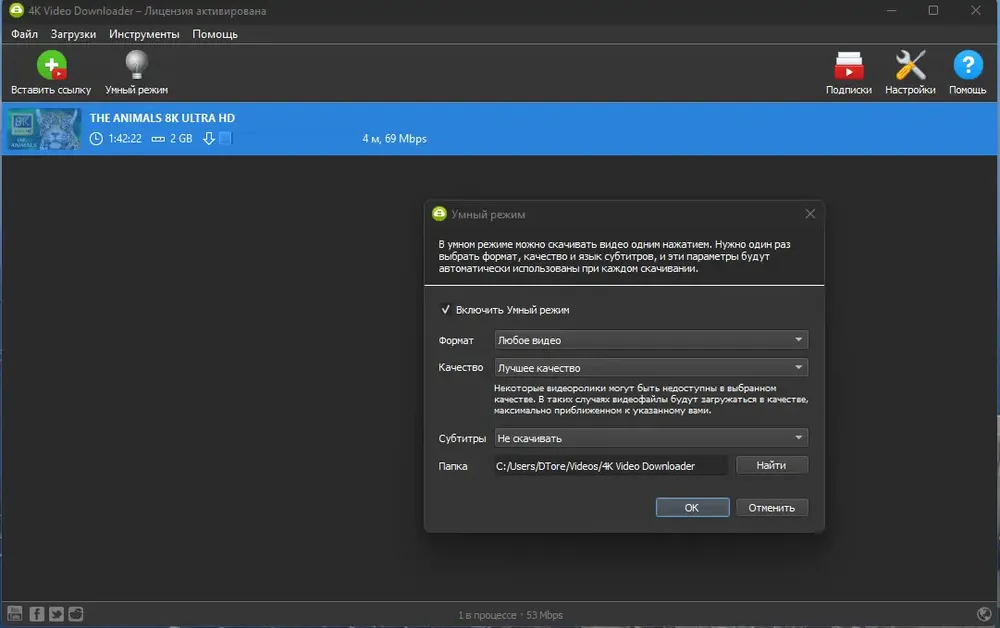Expand the Качество dropdown
This screenshot has width=1000, height=628.
(x=651, y=367)
